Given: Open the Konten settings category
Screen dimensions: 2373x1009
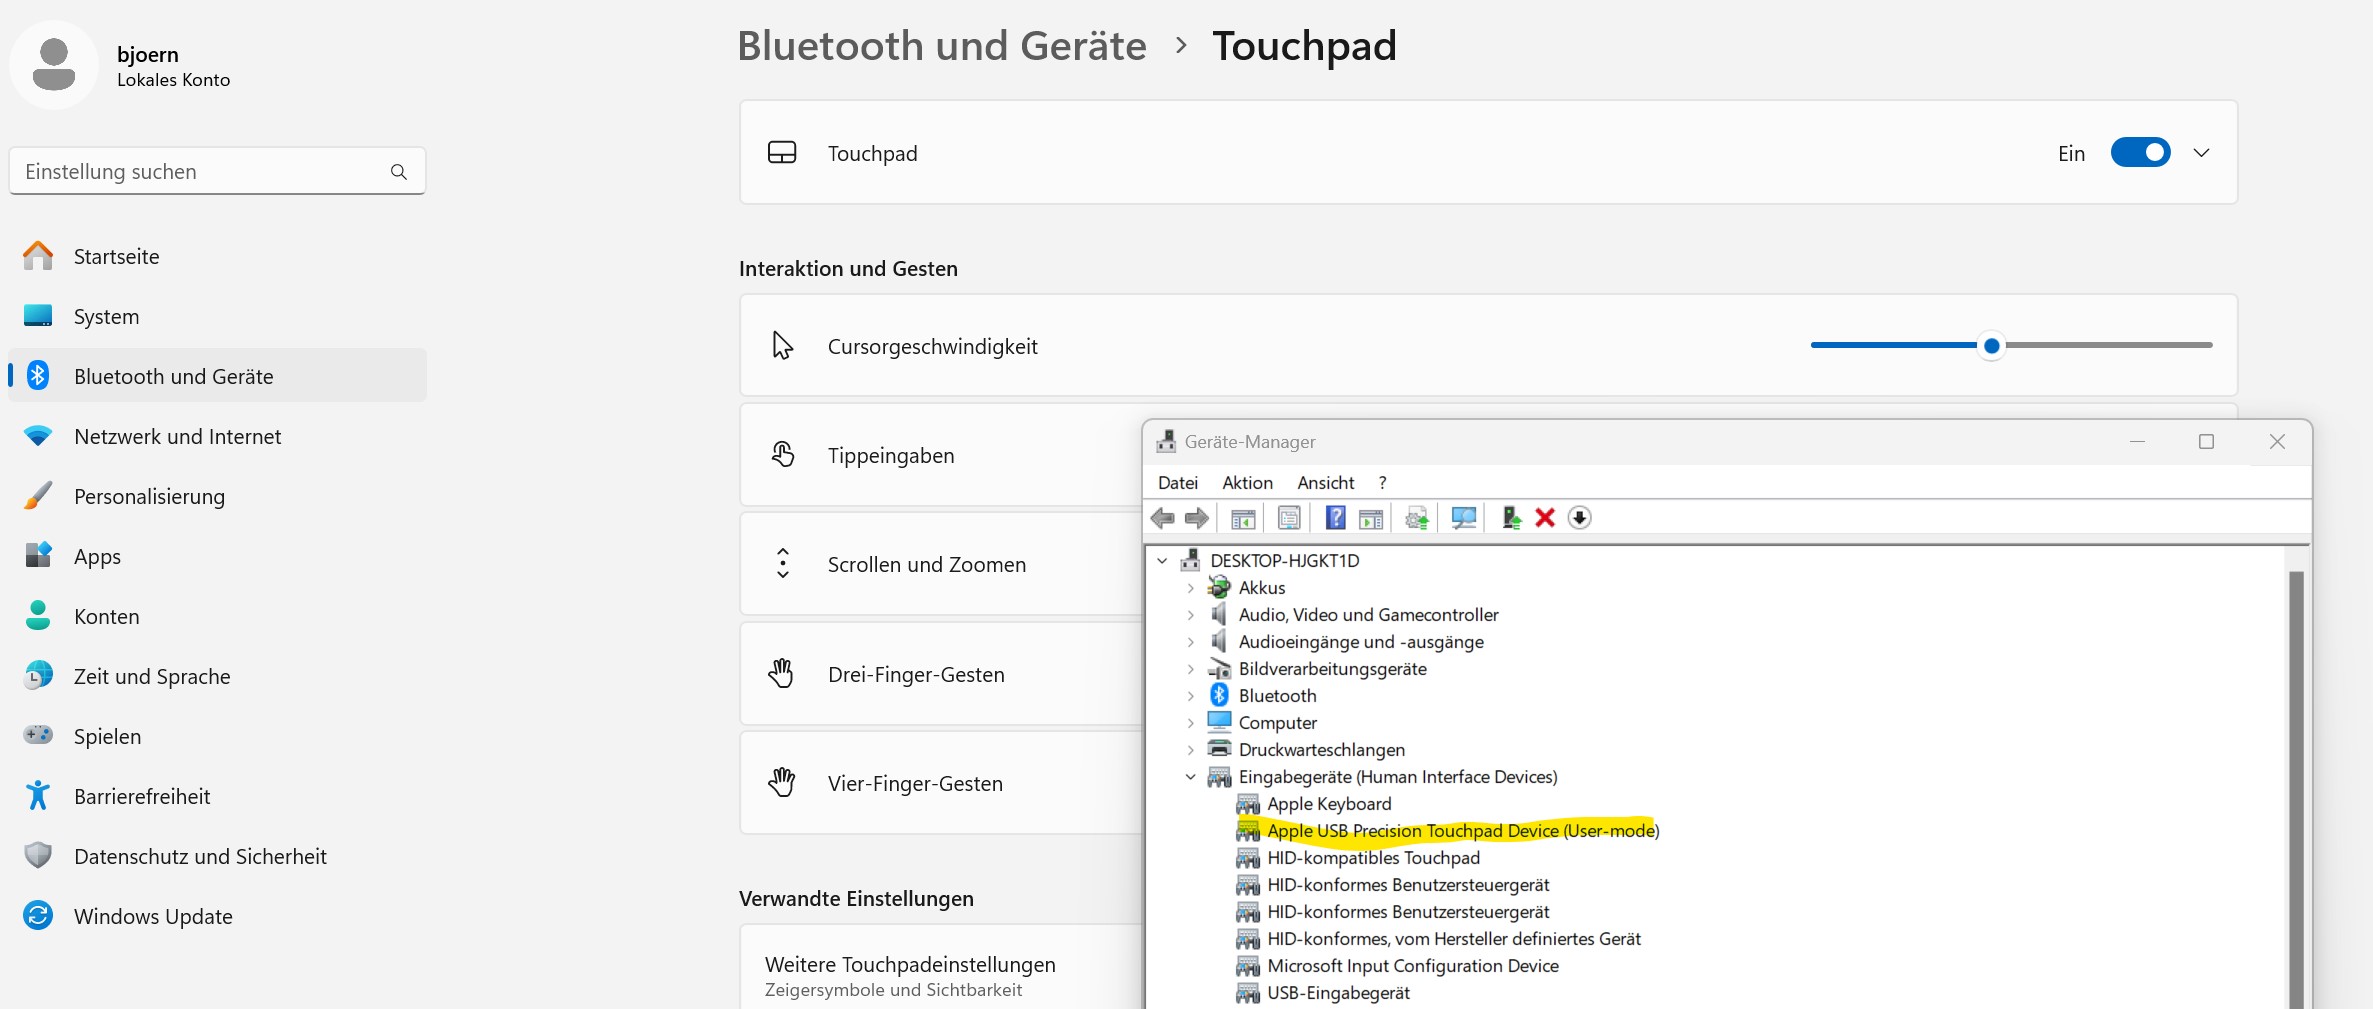Looking at the screenshot, I should (218, 616).
